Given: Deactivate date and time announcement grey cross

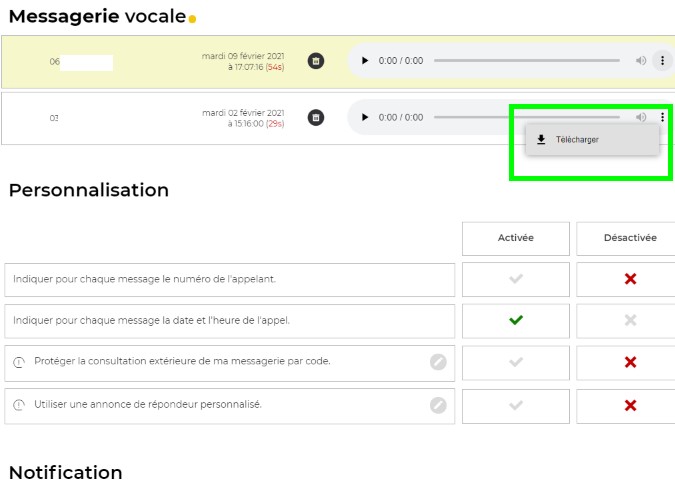Looking at the screenshot, I should point(630,320).
